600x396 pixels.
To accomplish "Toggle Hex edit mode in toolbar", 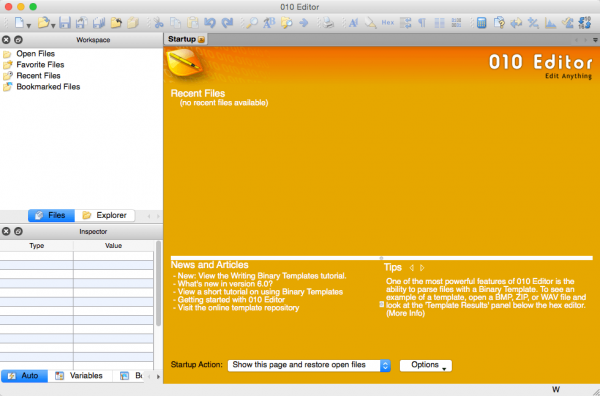I will 387,23.
